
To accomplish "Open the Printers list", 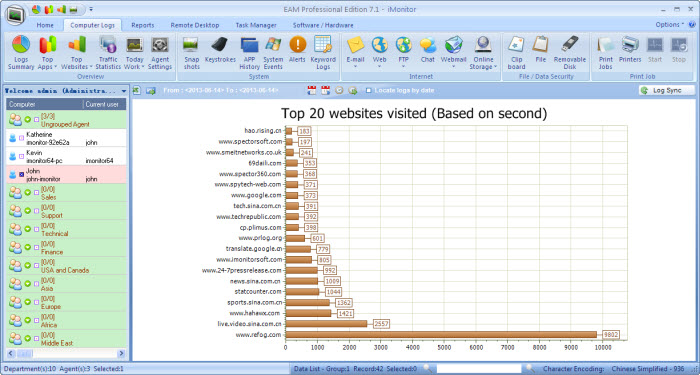I will (x=630, y=50).
